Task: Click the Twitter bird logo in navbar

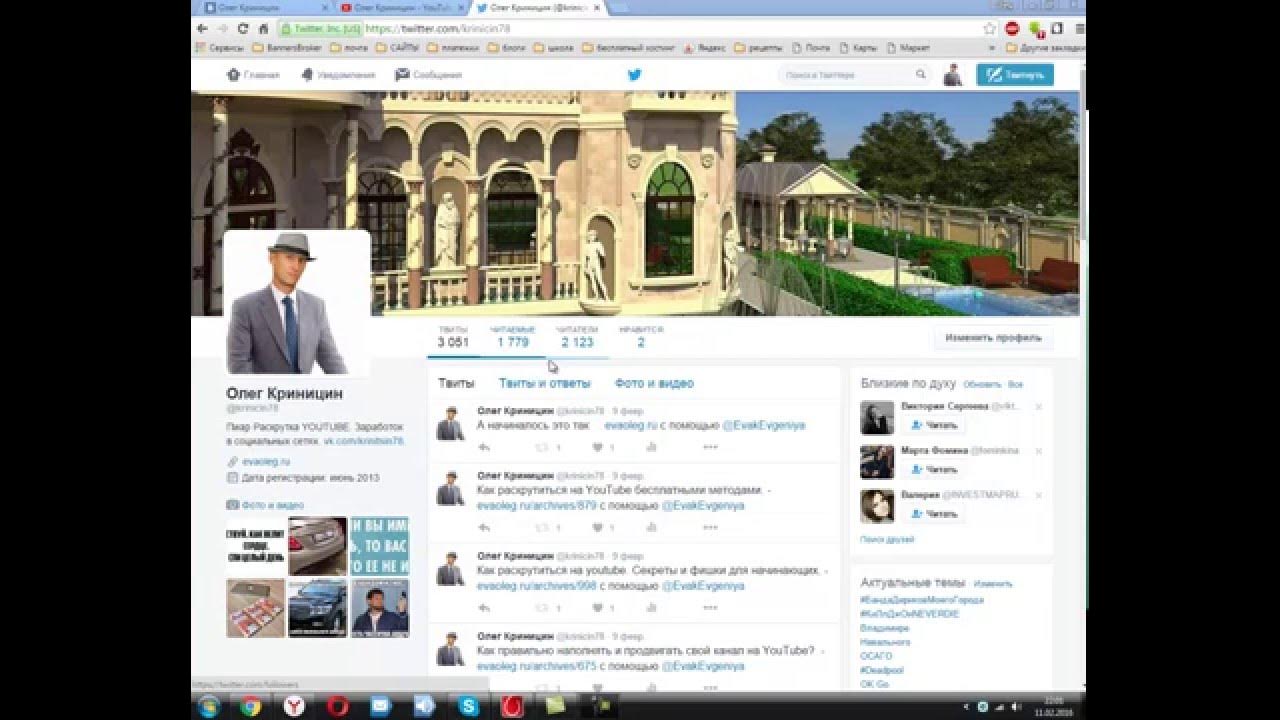Action: point(634,74)
